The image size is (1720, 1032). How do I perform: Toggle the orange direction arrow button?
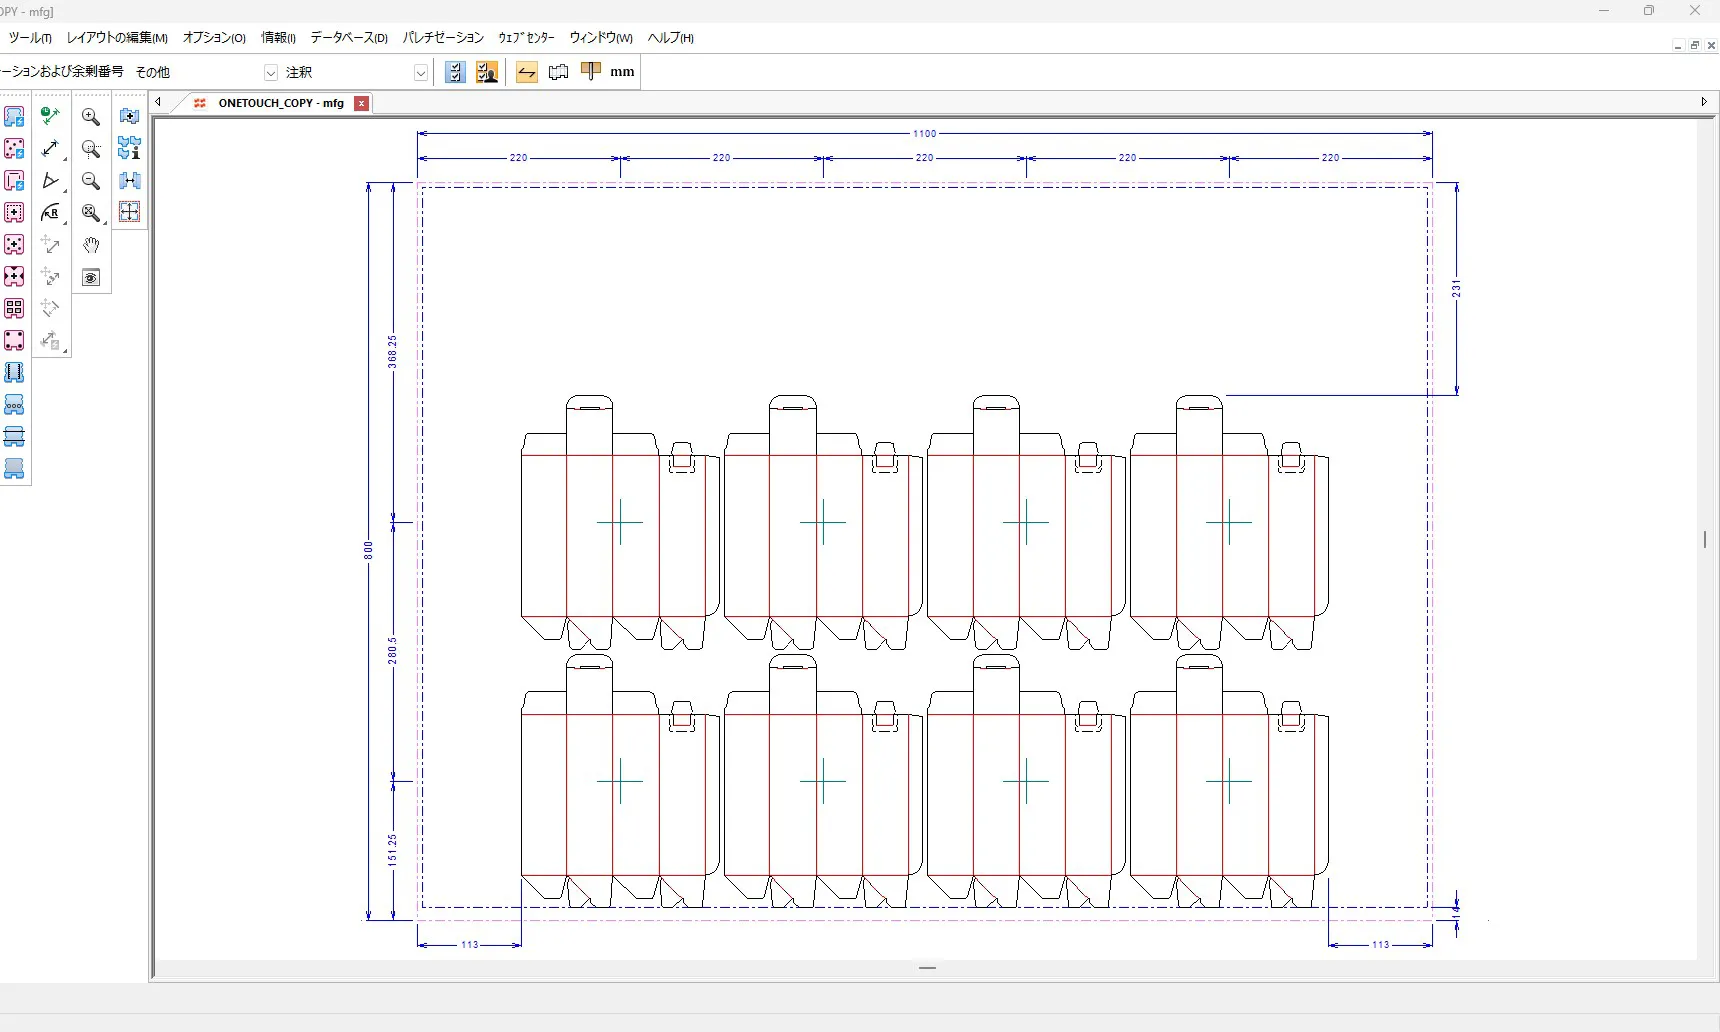coord(527,72)
